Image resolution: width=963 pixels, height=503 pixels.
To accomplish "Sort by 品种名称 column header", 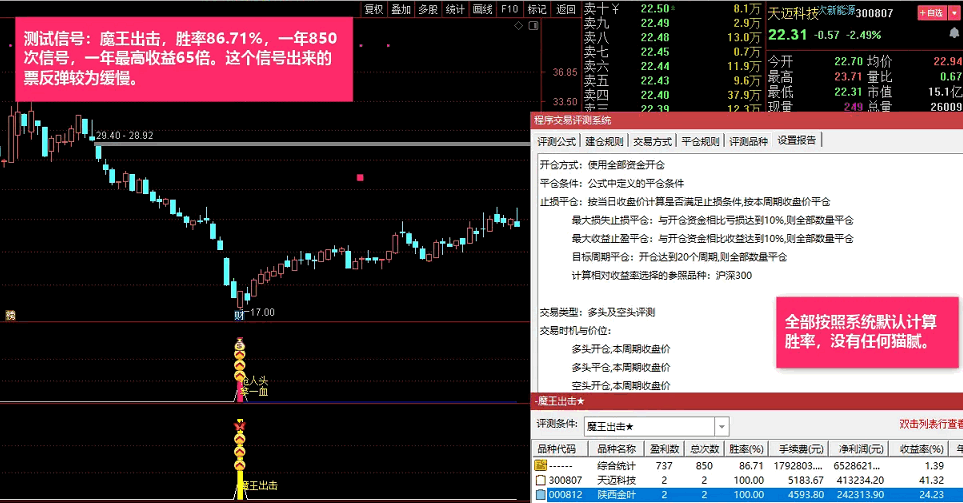I will point(616,449).
